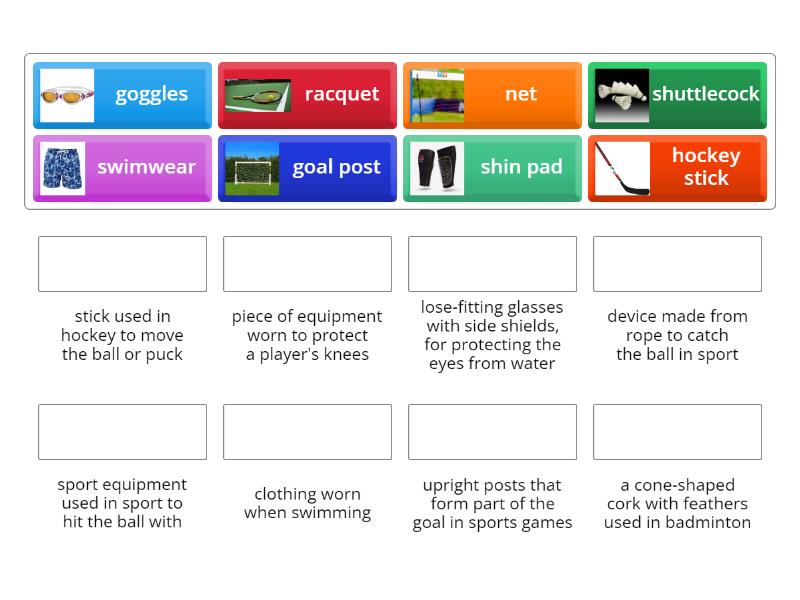Image resolution: width=800 pixels, height=600 pixels.
Task: Pick the orange 'net' tile
Action: click(x=520, y=94)
